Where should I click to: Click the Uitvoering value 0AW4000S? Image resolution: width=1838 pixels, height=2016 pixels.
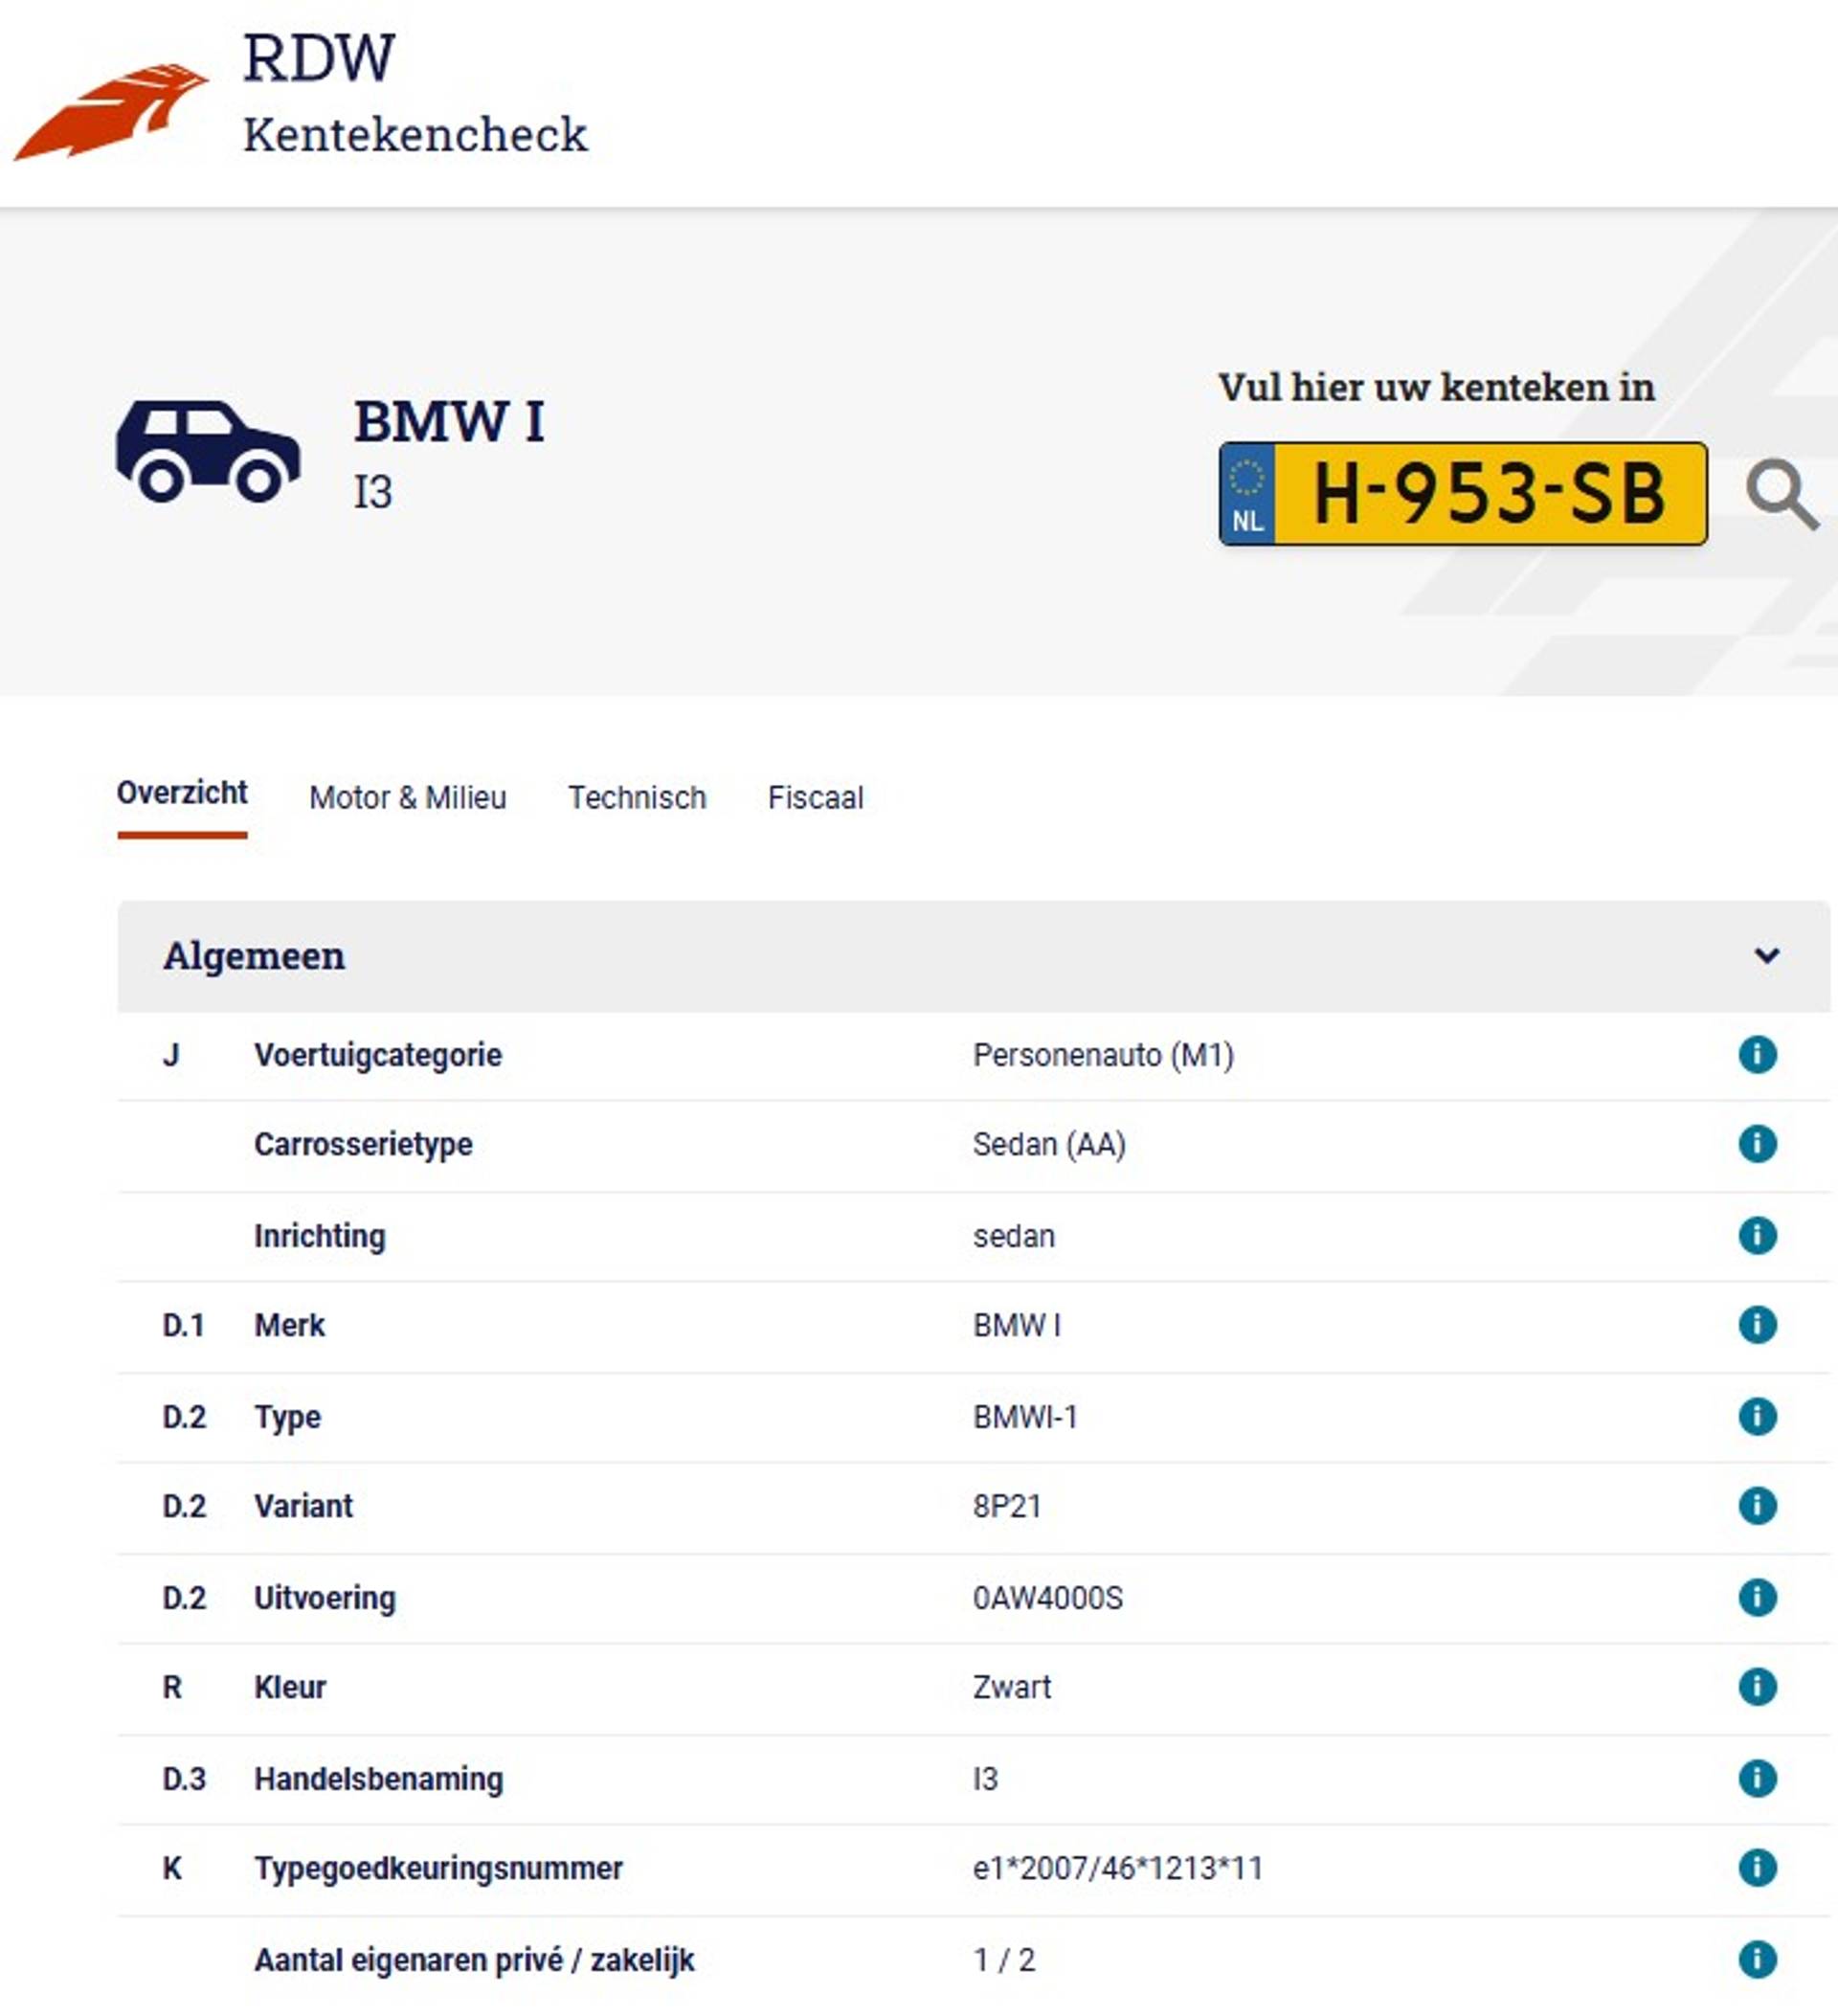(x=1048, y=1598)
